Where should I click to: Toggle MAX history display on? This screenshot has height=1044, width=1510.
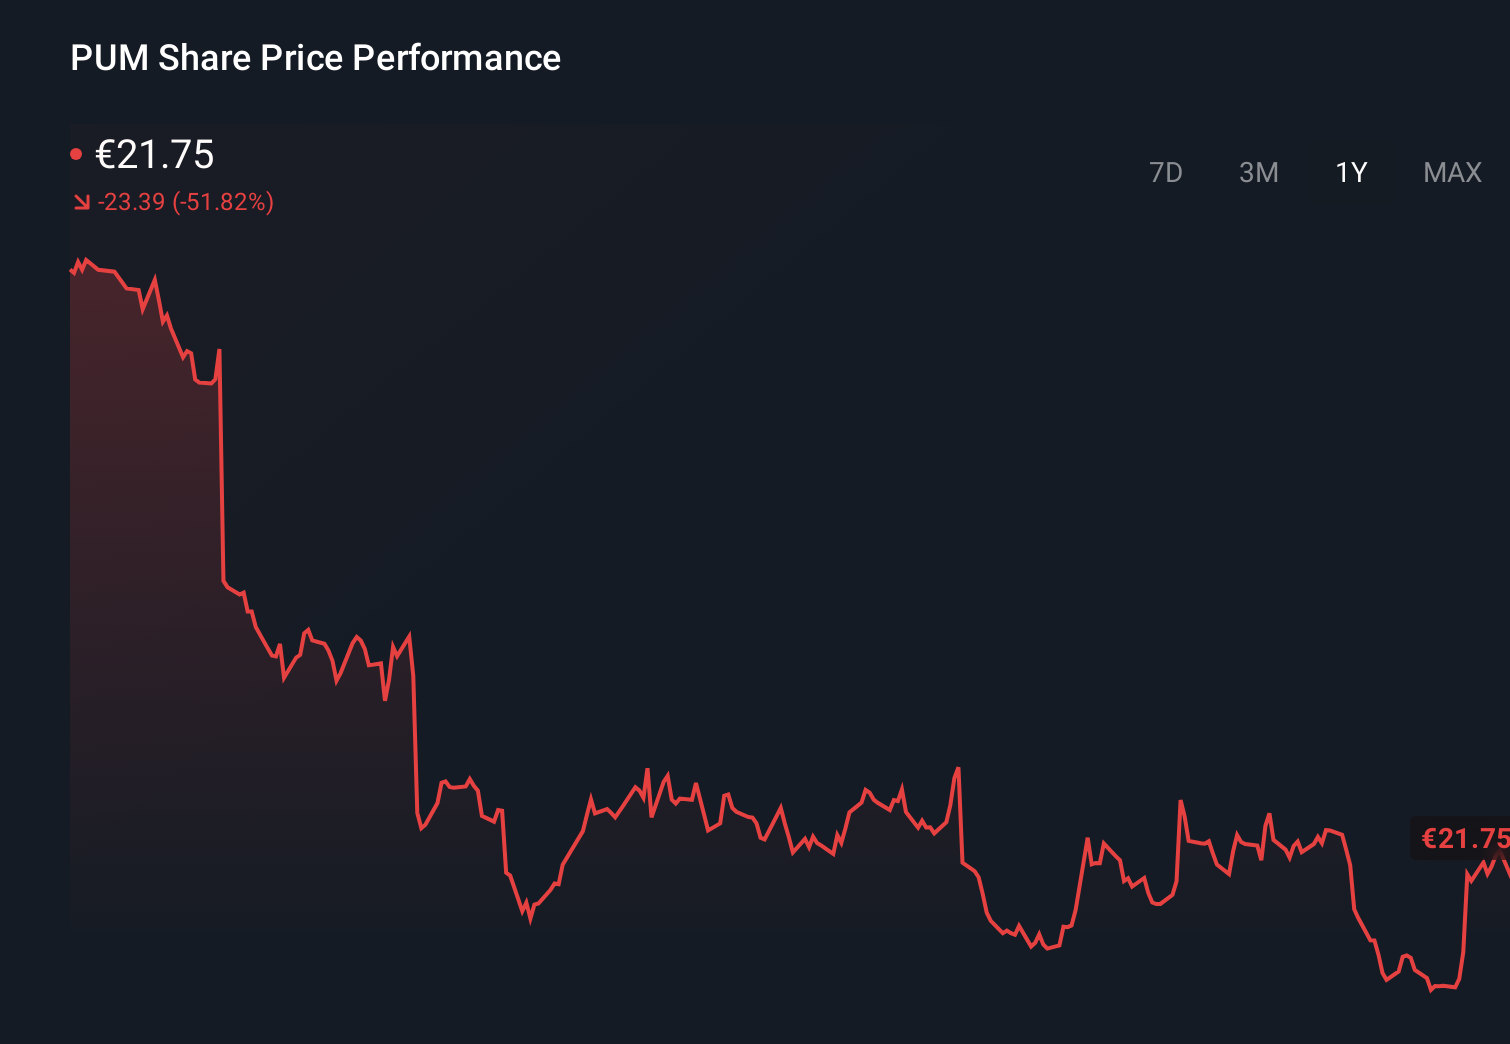point(1451,172)
